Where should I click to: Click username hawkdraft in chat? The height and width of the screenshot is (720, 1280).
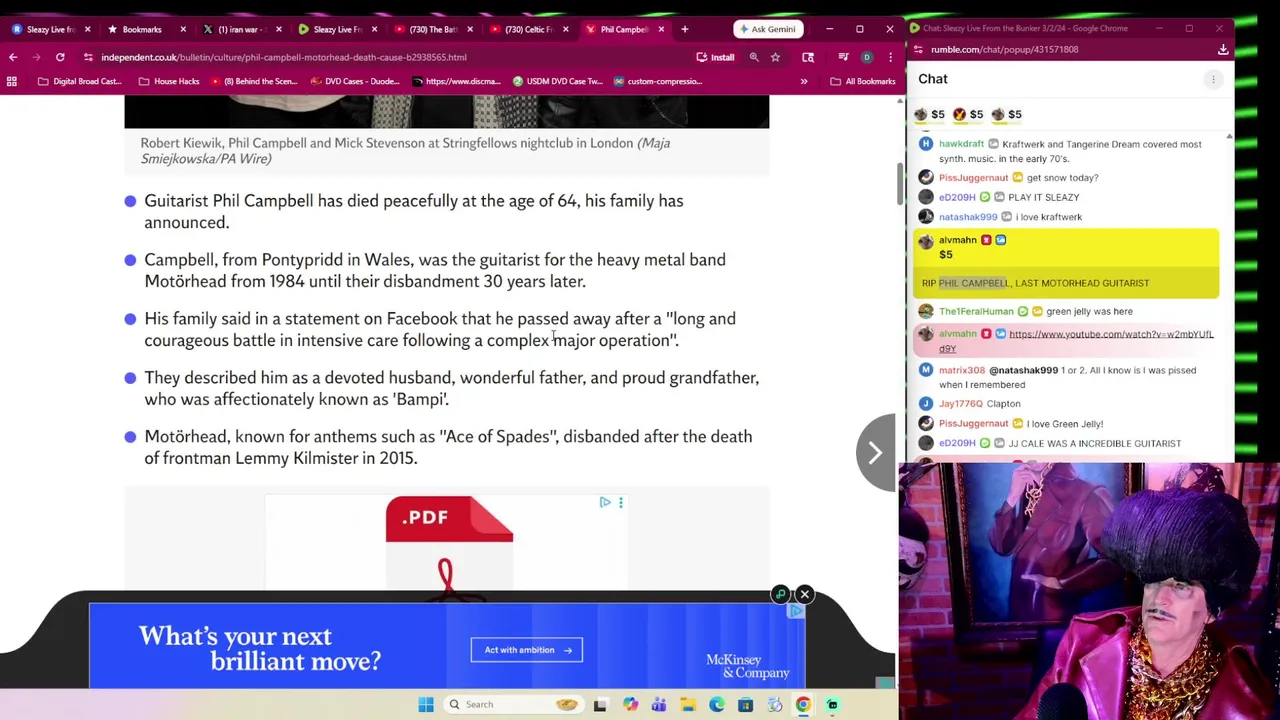tap(961, 144)
